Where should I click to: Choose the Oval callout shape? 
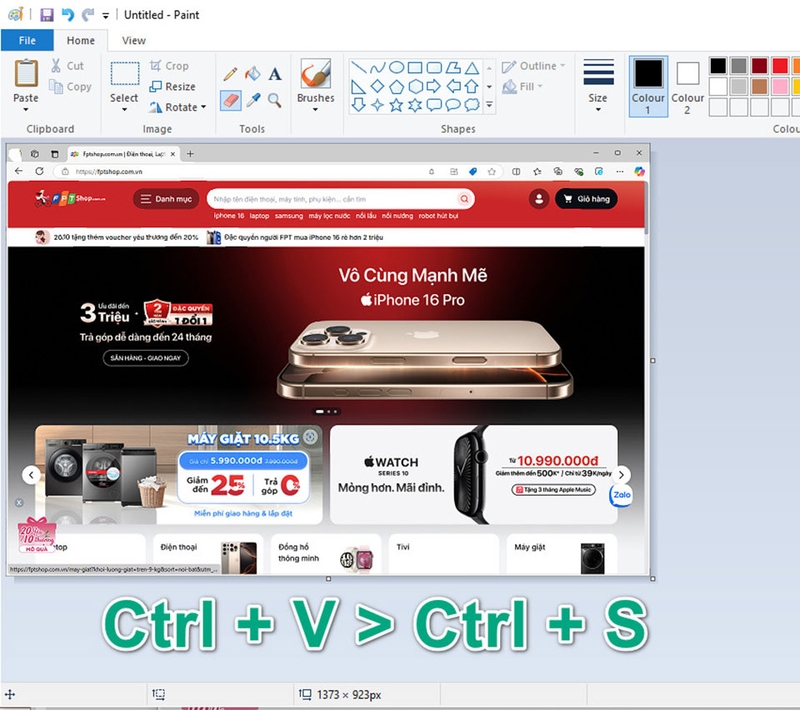[x=453, y=105]
